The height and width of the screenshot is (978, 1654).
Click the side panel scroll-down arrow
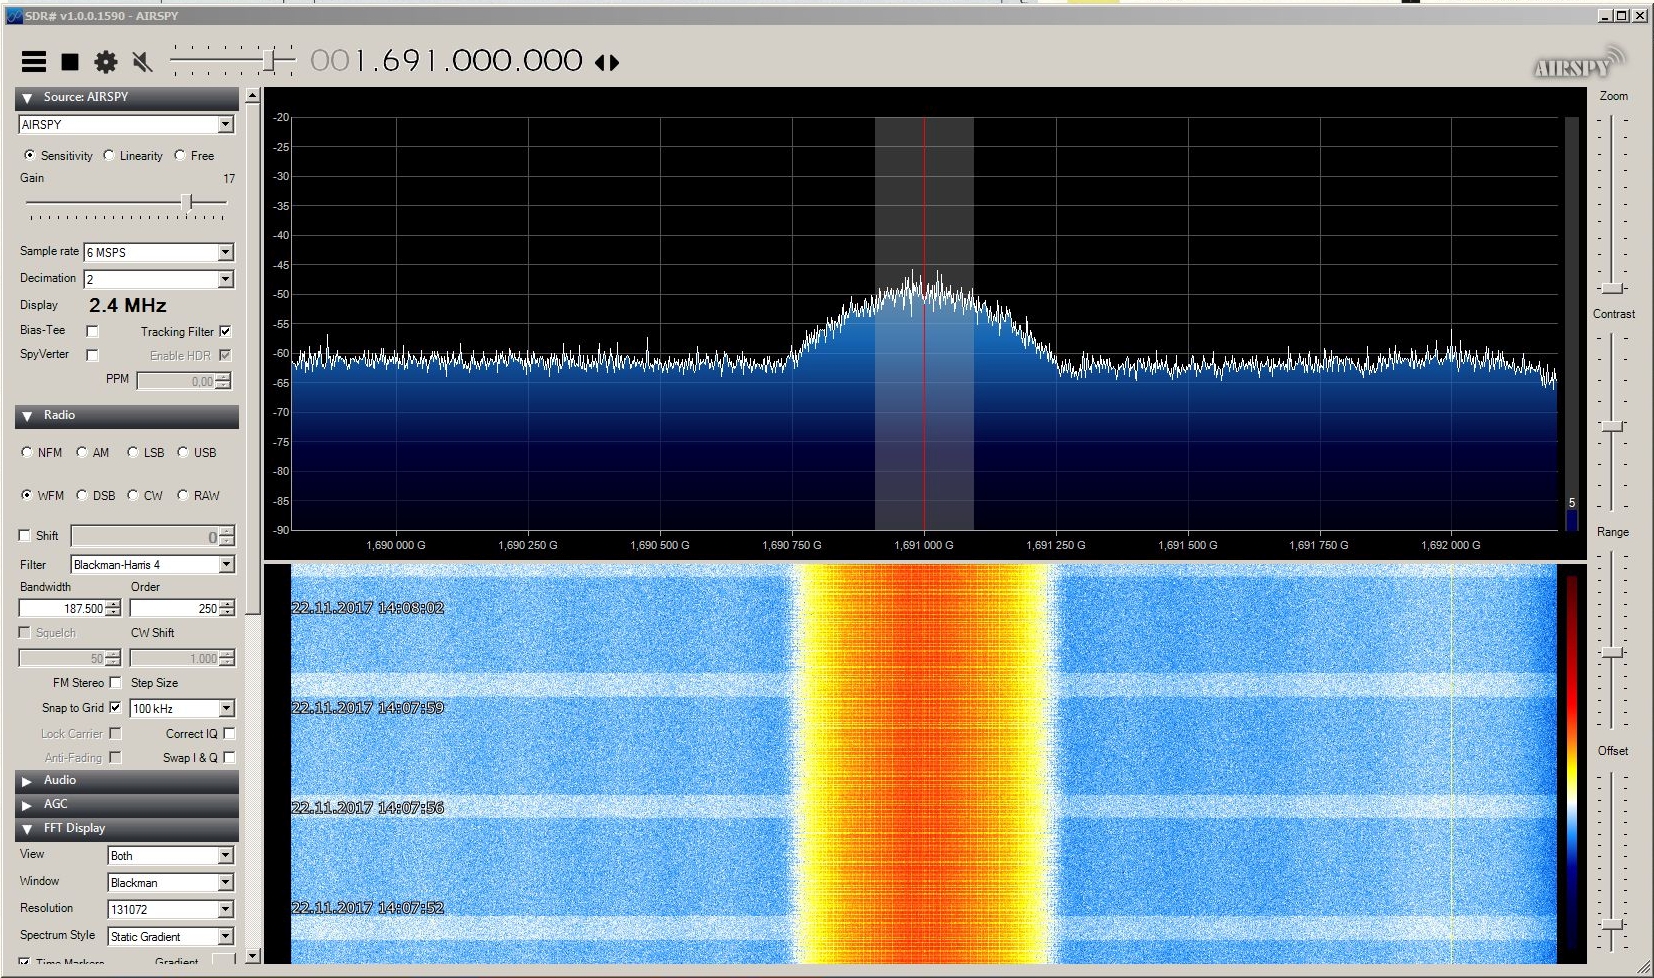(x=253, y=956)
